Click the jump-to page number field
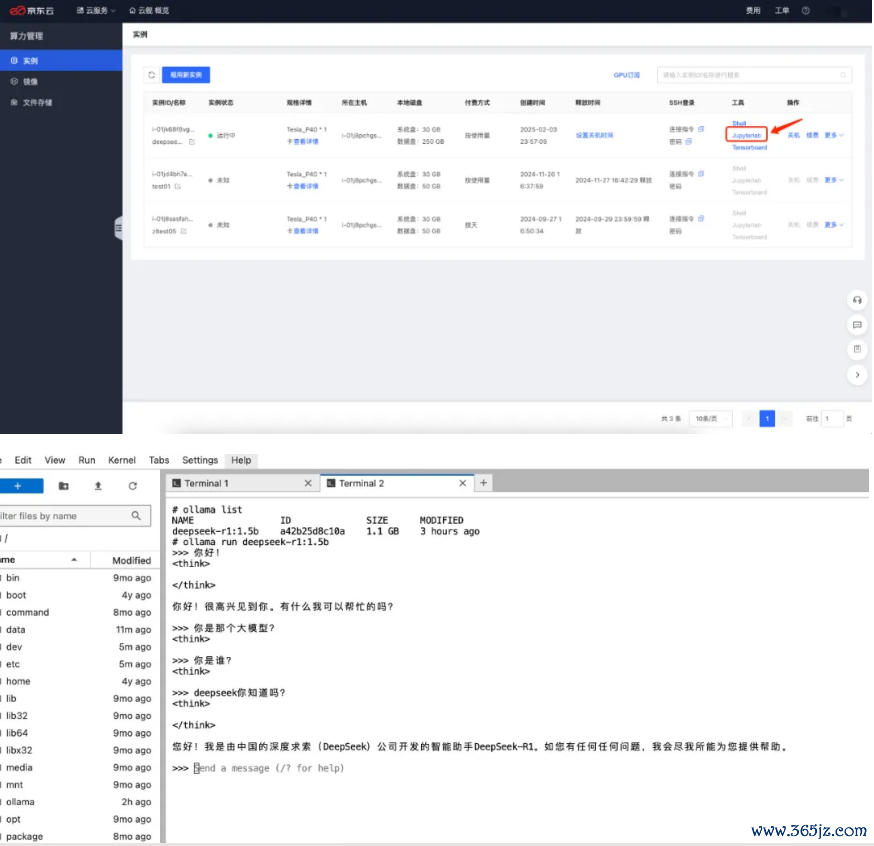This screenshot has height=846, width=874. point(832,419)
